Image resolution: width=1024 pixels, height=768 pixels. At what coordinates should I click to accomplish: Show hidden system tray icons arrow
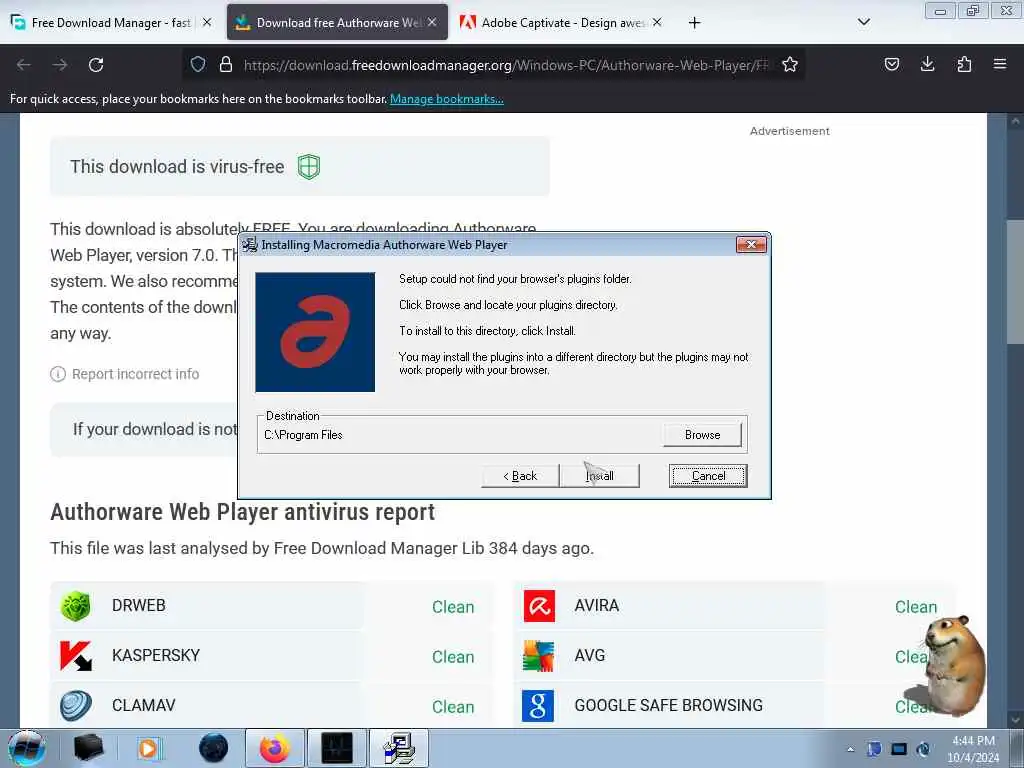(x=850, y=749)
